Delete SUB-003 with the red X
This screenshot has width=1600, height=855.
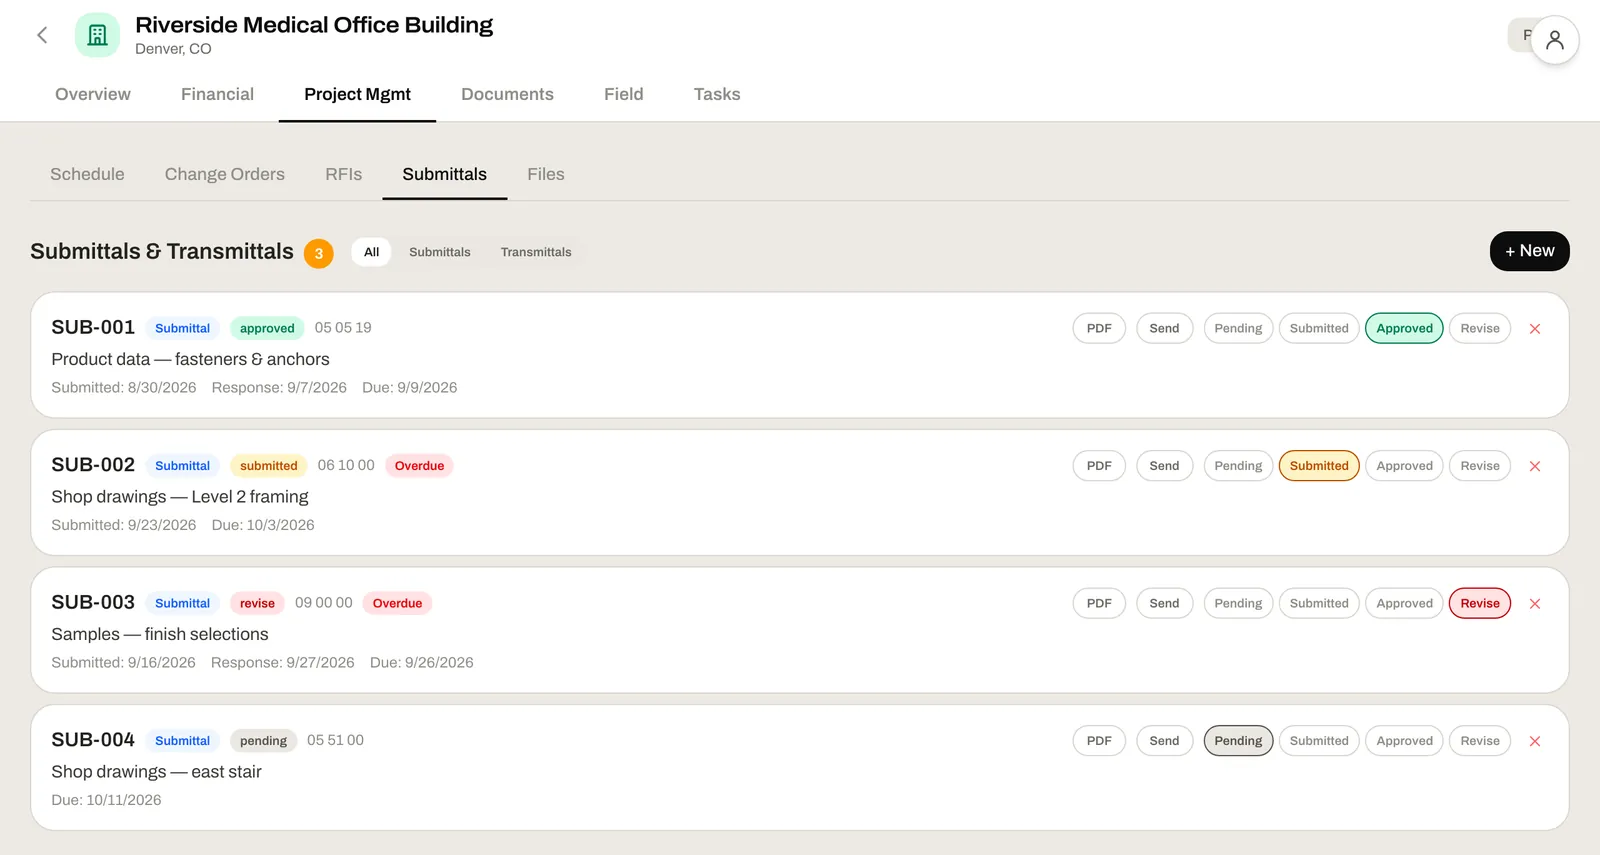[1535, 604]
